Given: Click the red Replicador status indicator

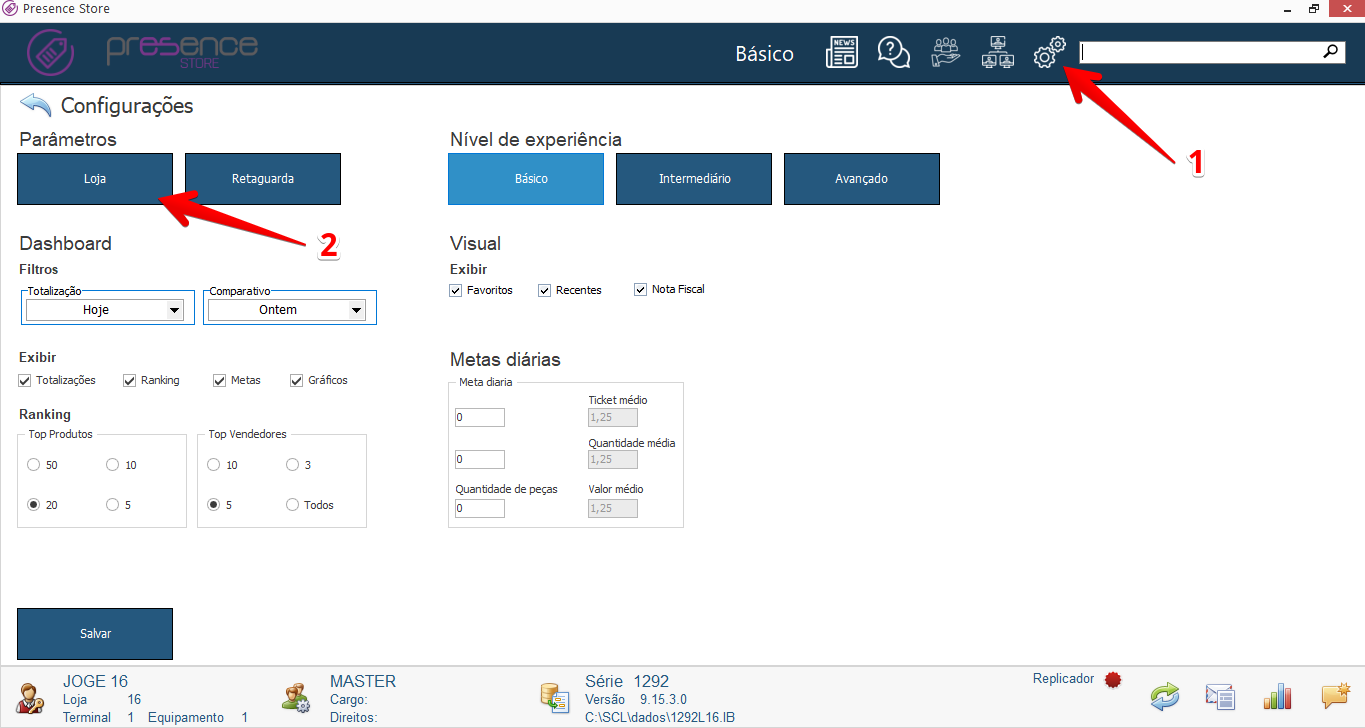Looking at the screenshot, I should (1113, 680).
